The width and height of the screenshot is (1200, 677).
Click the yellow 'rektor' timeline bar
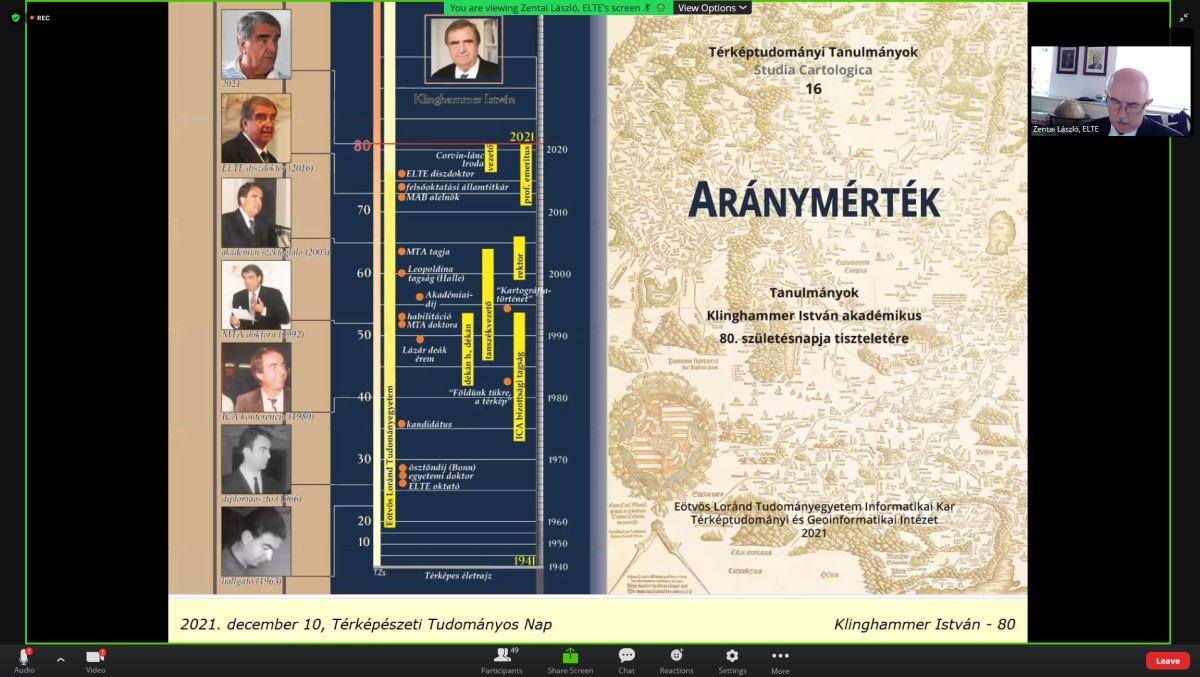coord(519,260)
